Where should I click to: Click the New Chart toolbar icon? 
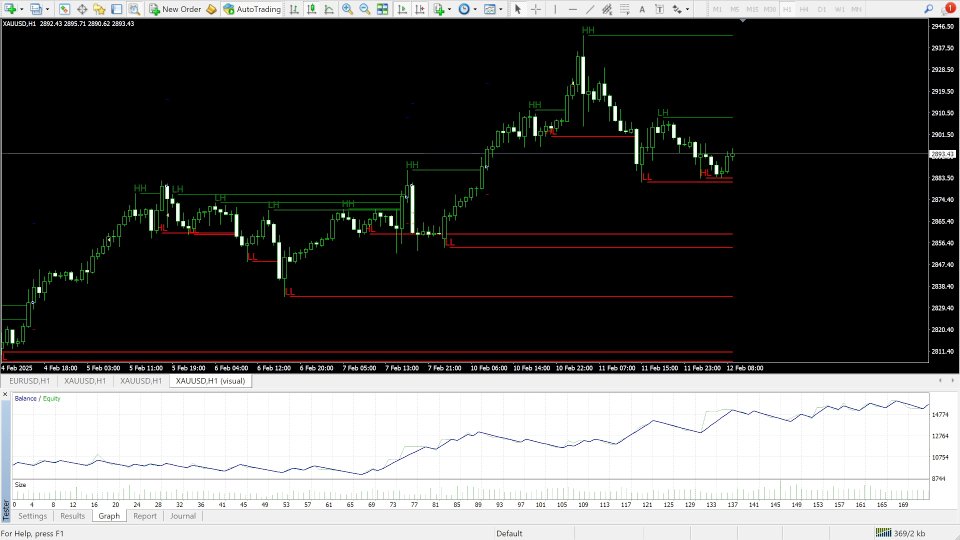pyautogui.click(x=10, y=9)
